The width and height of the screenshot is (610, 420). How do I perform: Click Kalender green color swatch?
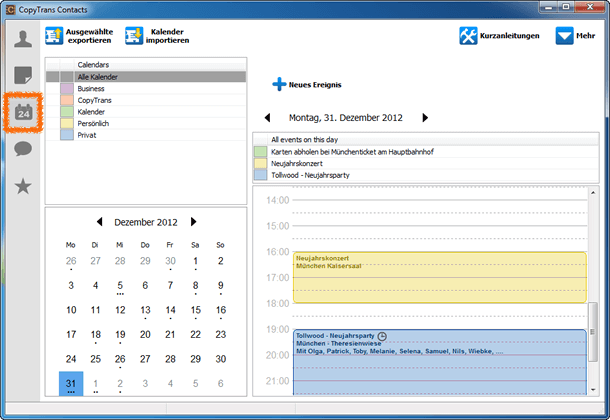click(x=67, y=112)
